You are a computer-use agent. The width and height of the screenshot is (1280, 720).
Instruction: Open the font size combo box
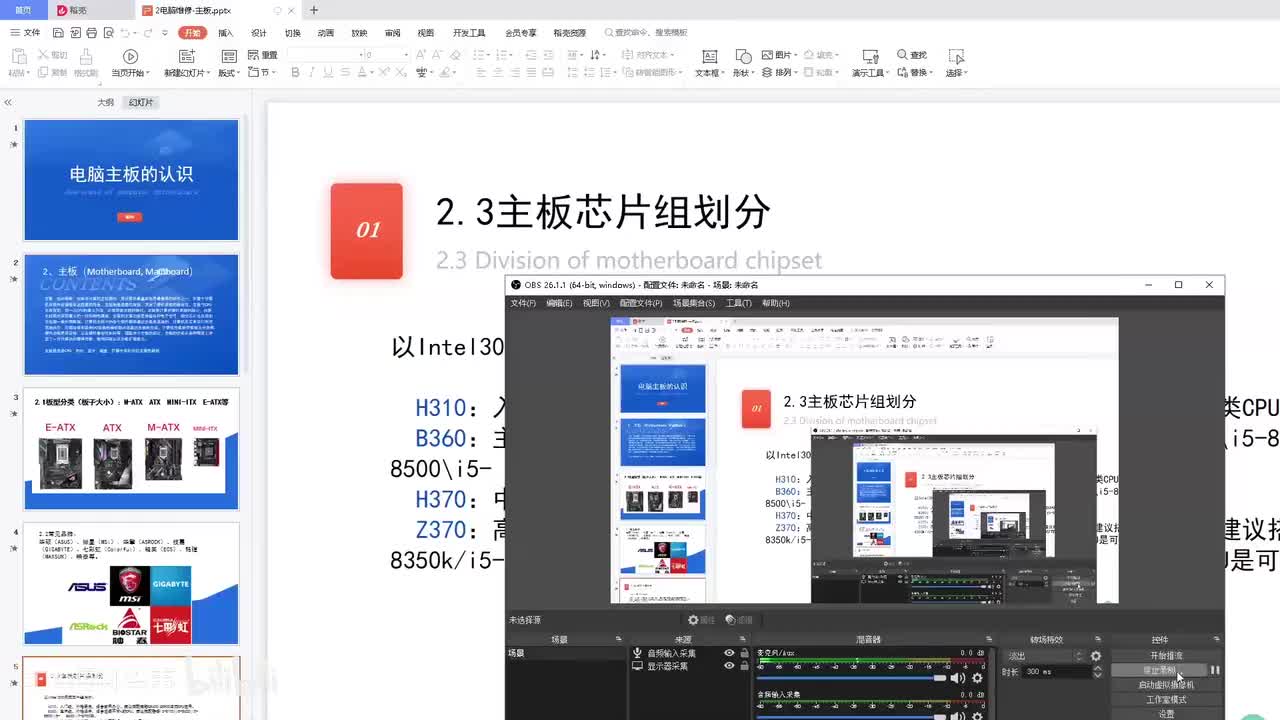387,54
